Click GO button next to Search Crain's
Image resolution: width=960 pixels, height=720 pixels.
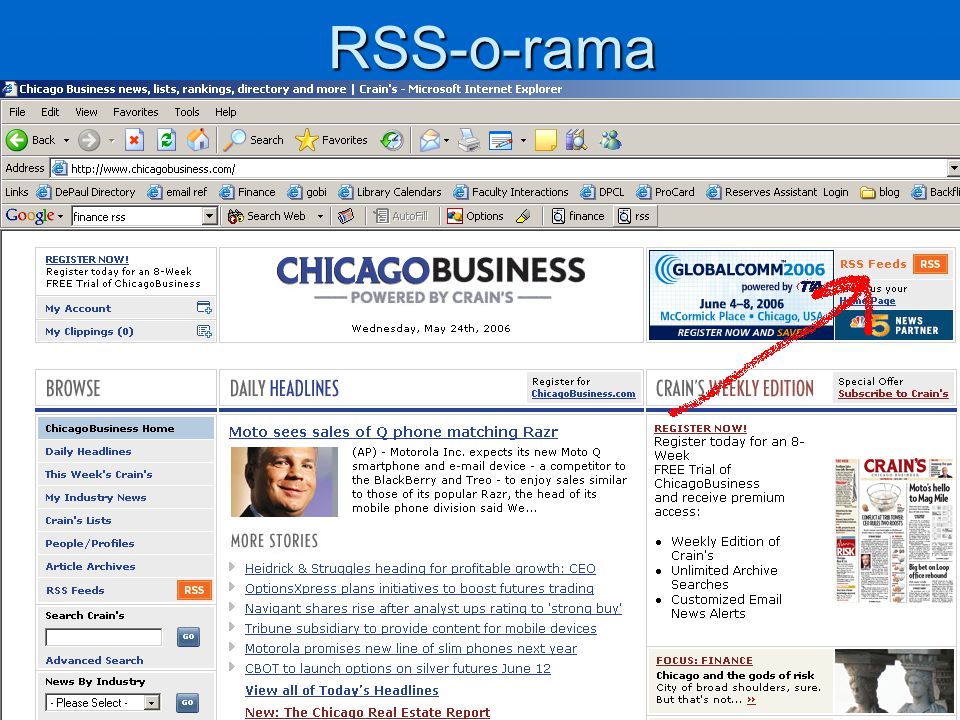[188, 637]
